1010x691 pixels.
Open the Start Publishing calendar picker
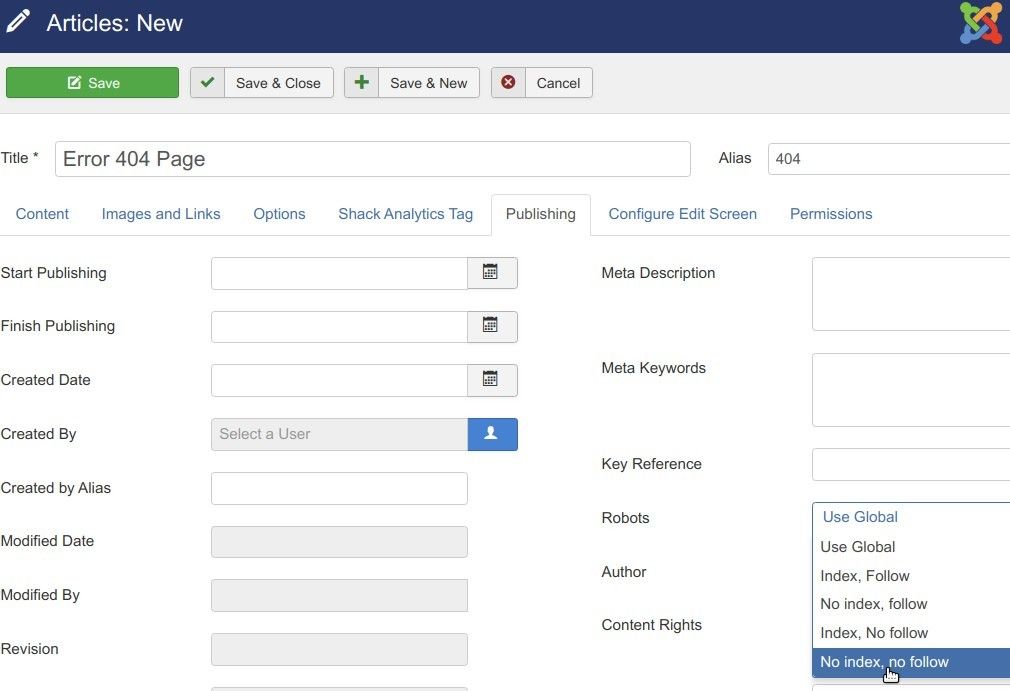pyautogui.click(x=492, y=273)
